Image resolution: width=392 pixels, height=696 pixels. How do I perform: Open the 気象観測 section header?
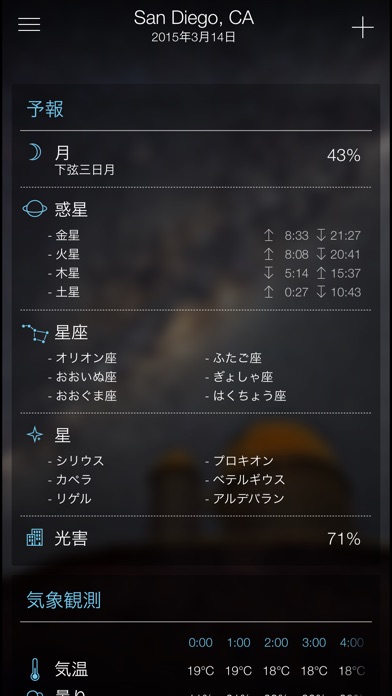[x=63, y=600]
